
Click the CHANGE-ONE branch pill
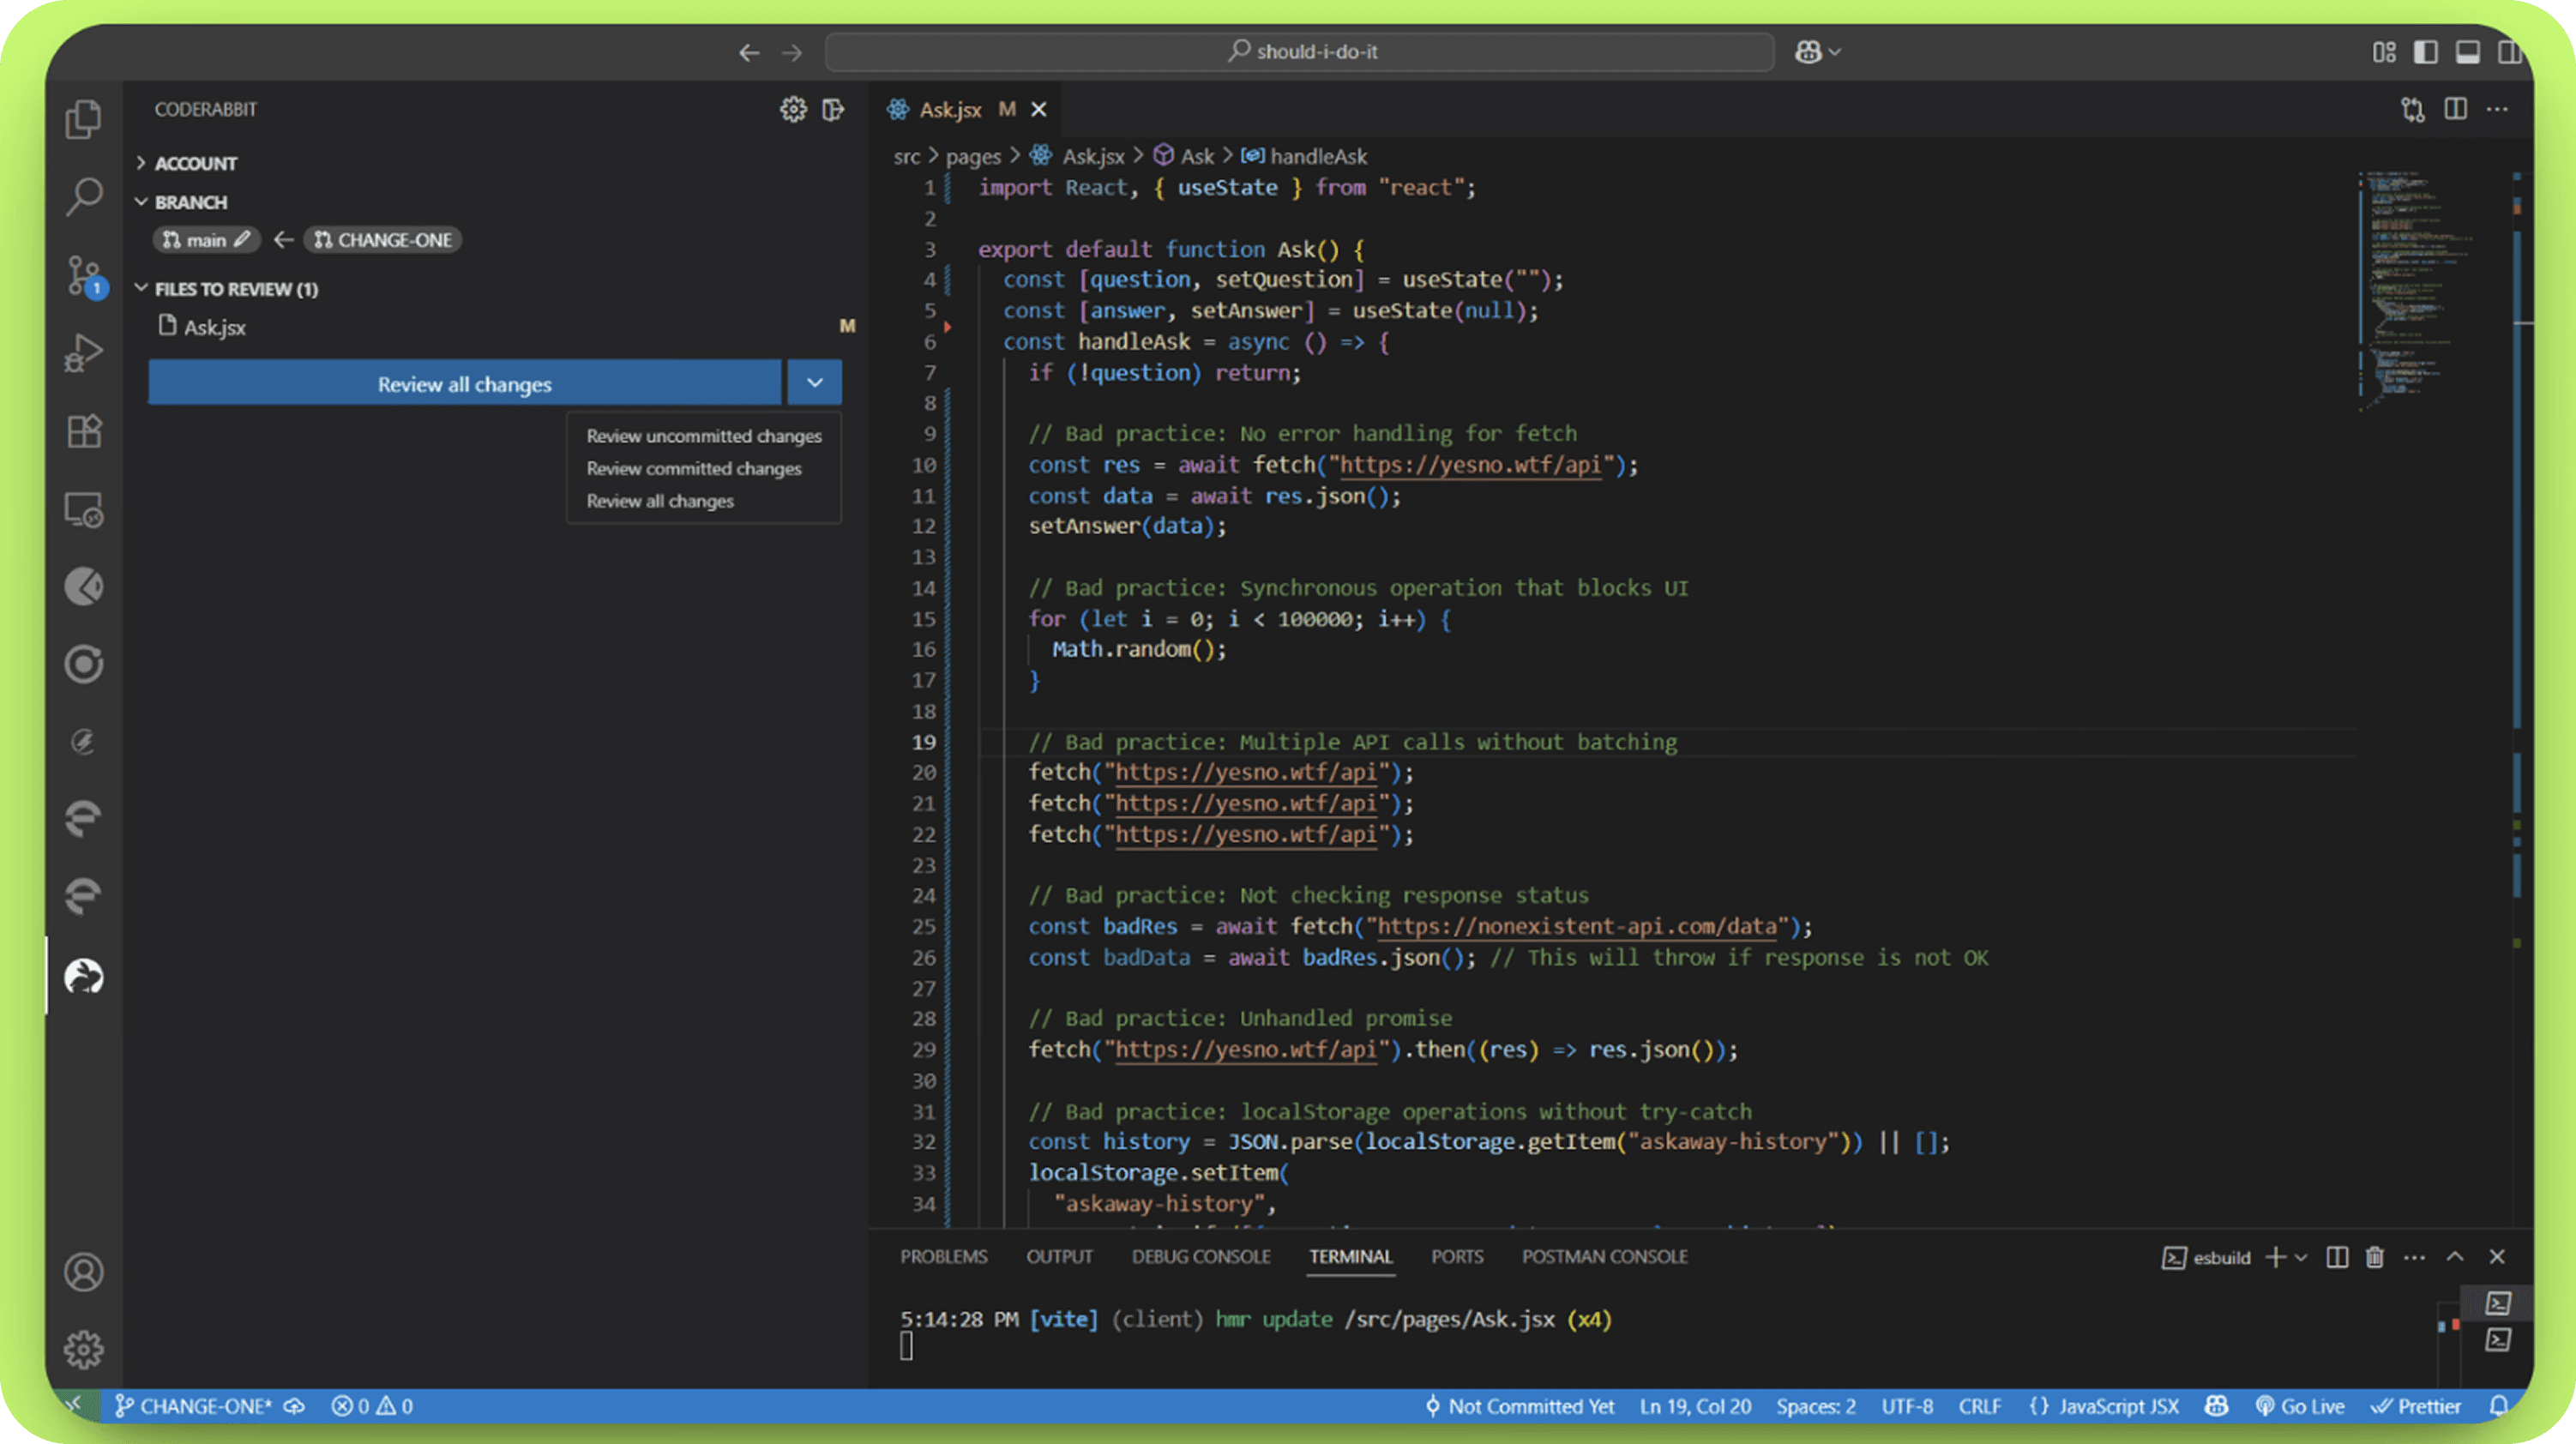click(383, 240)
